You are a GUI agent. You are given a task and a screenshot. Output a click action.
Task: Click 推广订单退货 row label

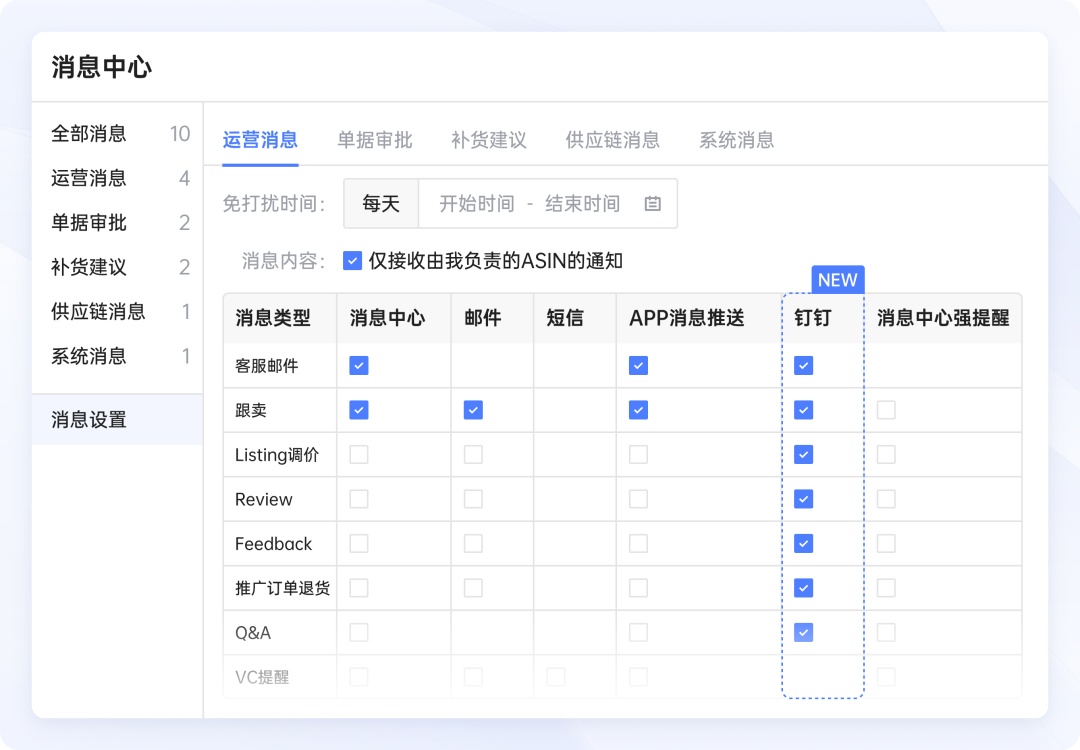(x=282, y=588)
